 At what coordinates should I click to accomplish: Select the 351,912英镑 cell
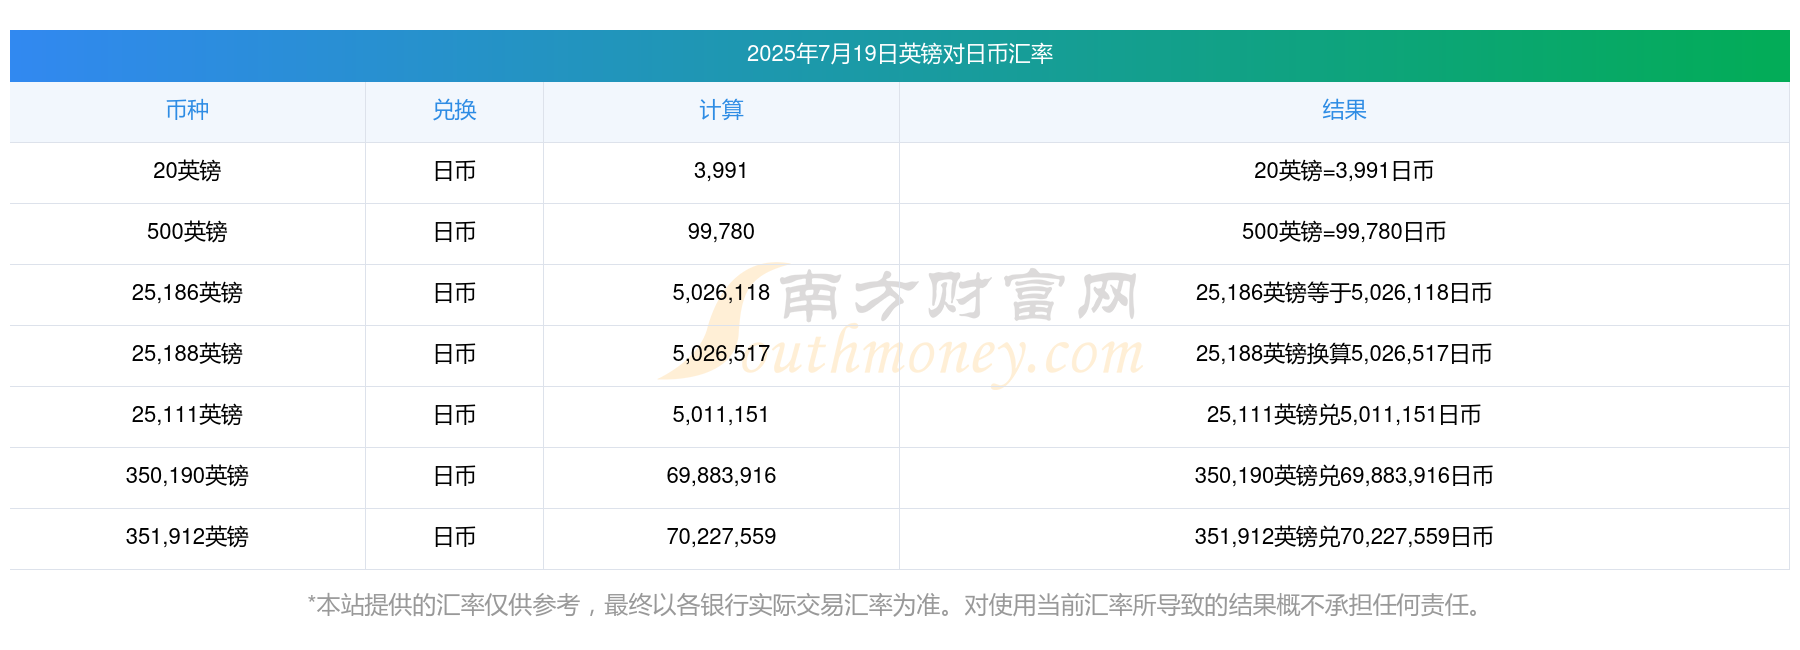click(x=187, y=537)
